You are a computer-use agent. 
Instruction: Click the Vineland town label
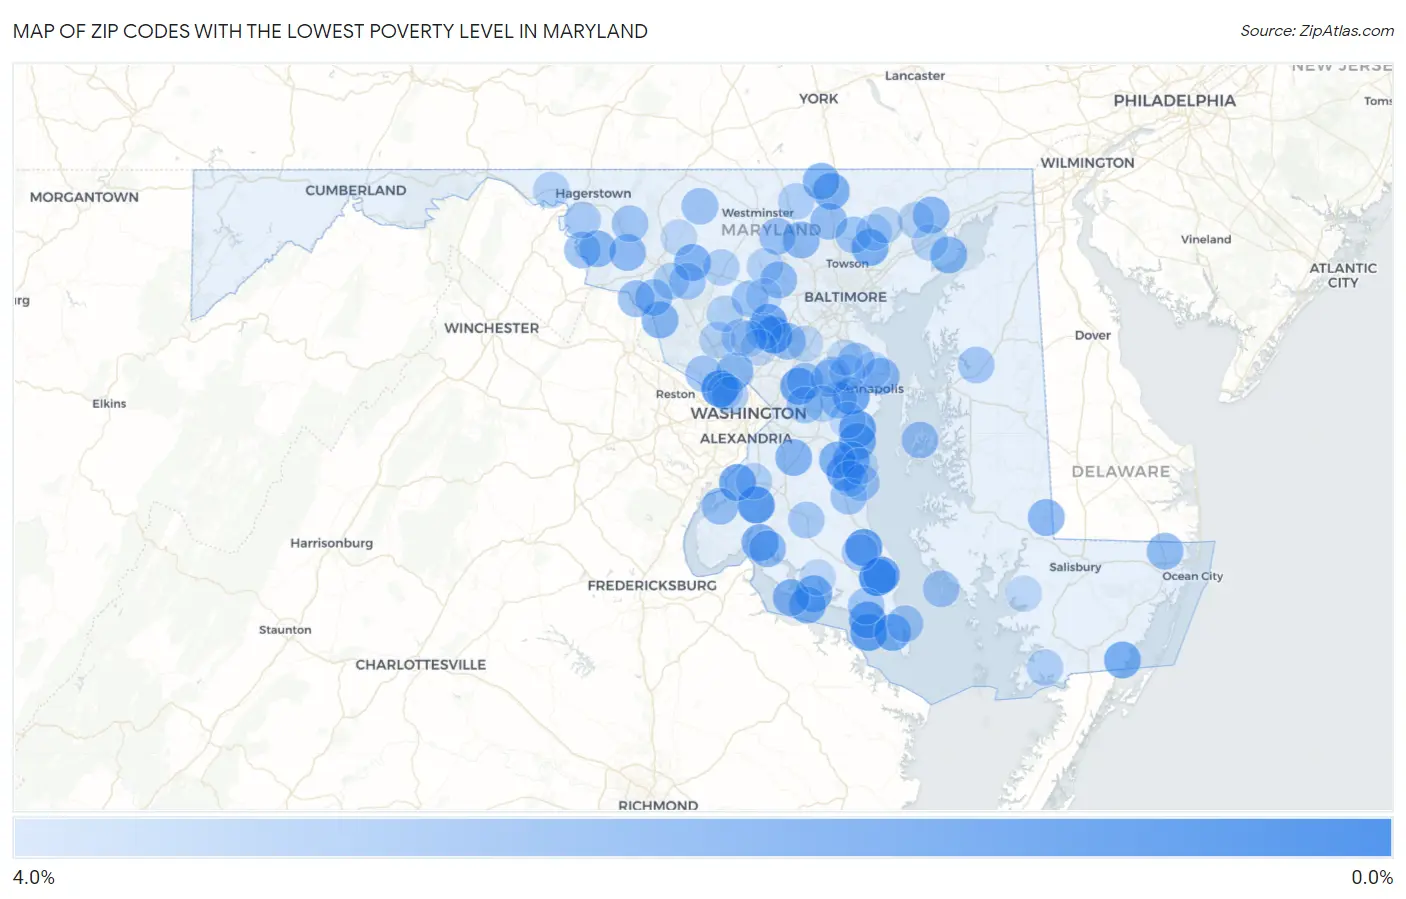1206,240
